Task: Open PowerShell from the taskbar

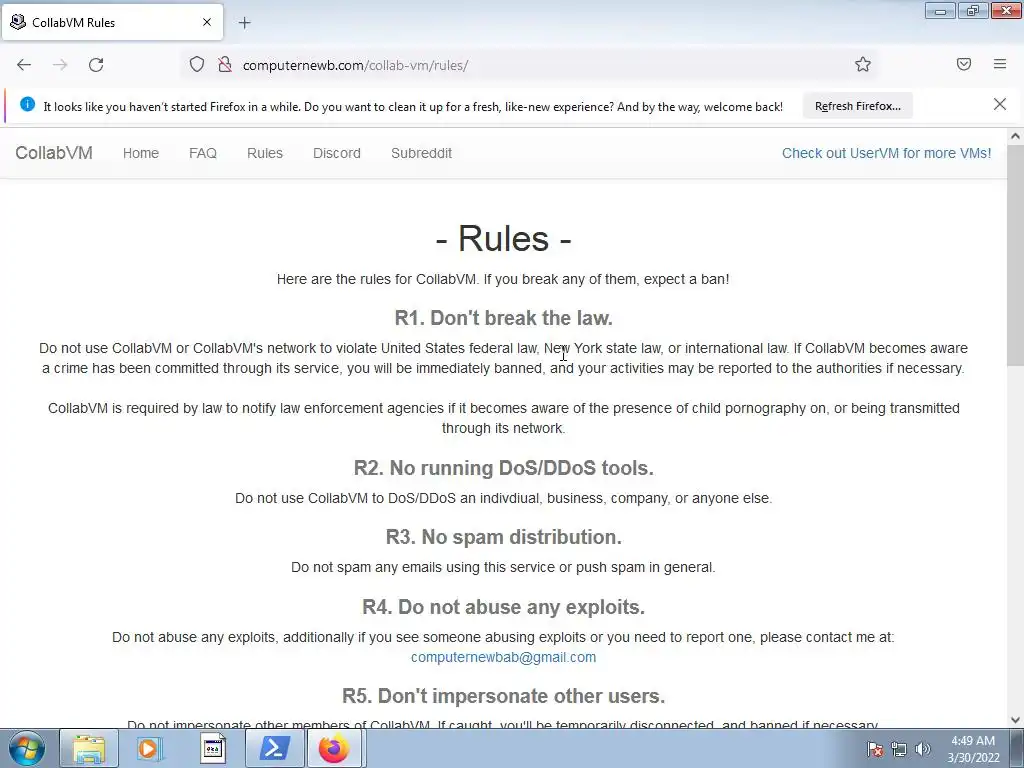Action: (x=274, y=748)
